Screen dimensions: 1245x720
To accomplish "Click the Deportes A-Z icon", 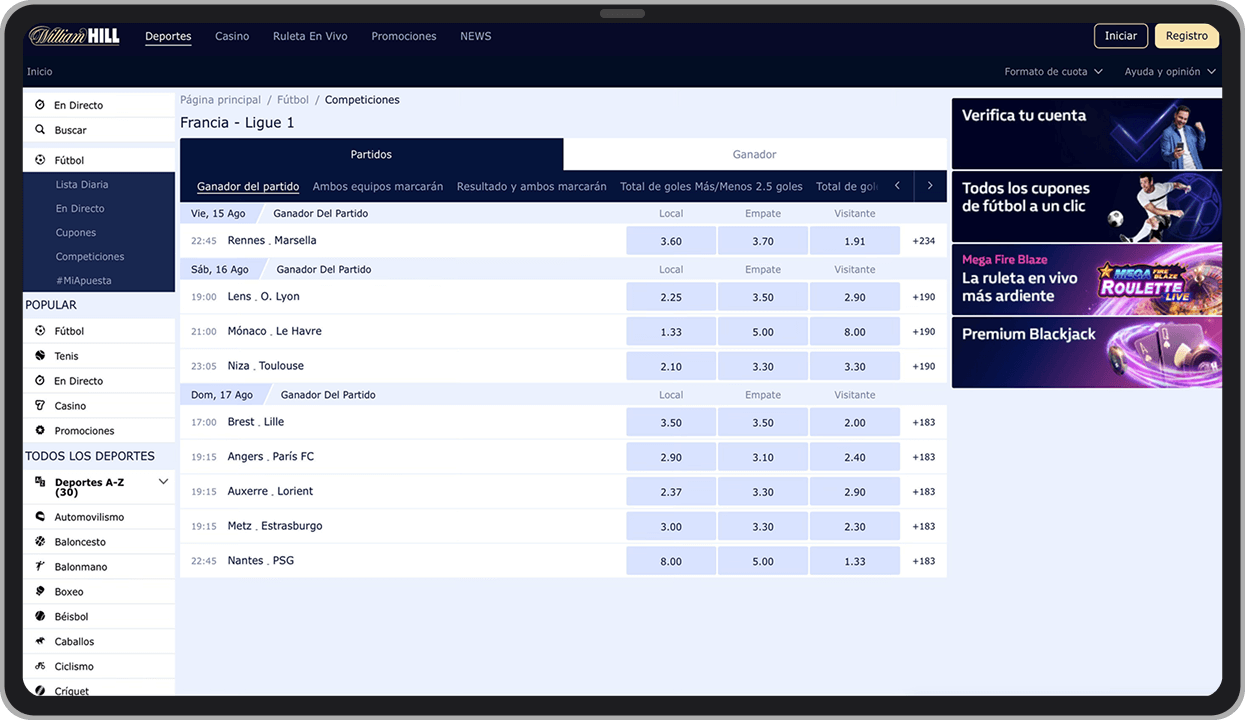I will pyautogui.click(x=40, y=482).
